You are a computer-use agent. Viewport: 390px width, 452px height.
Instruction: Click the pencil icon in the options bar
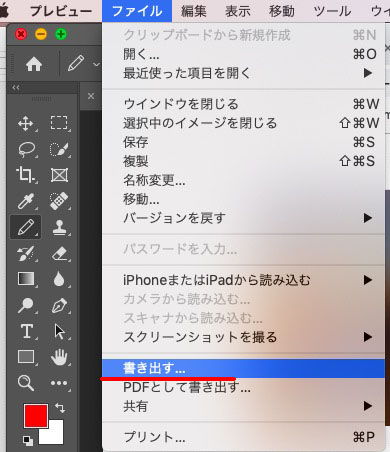76,63
